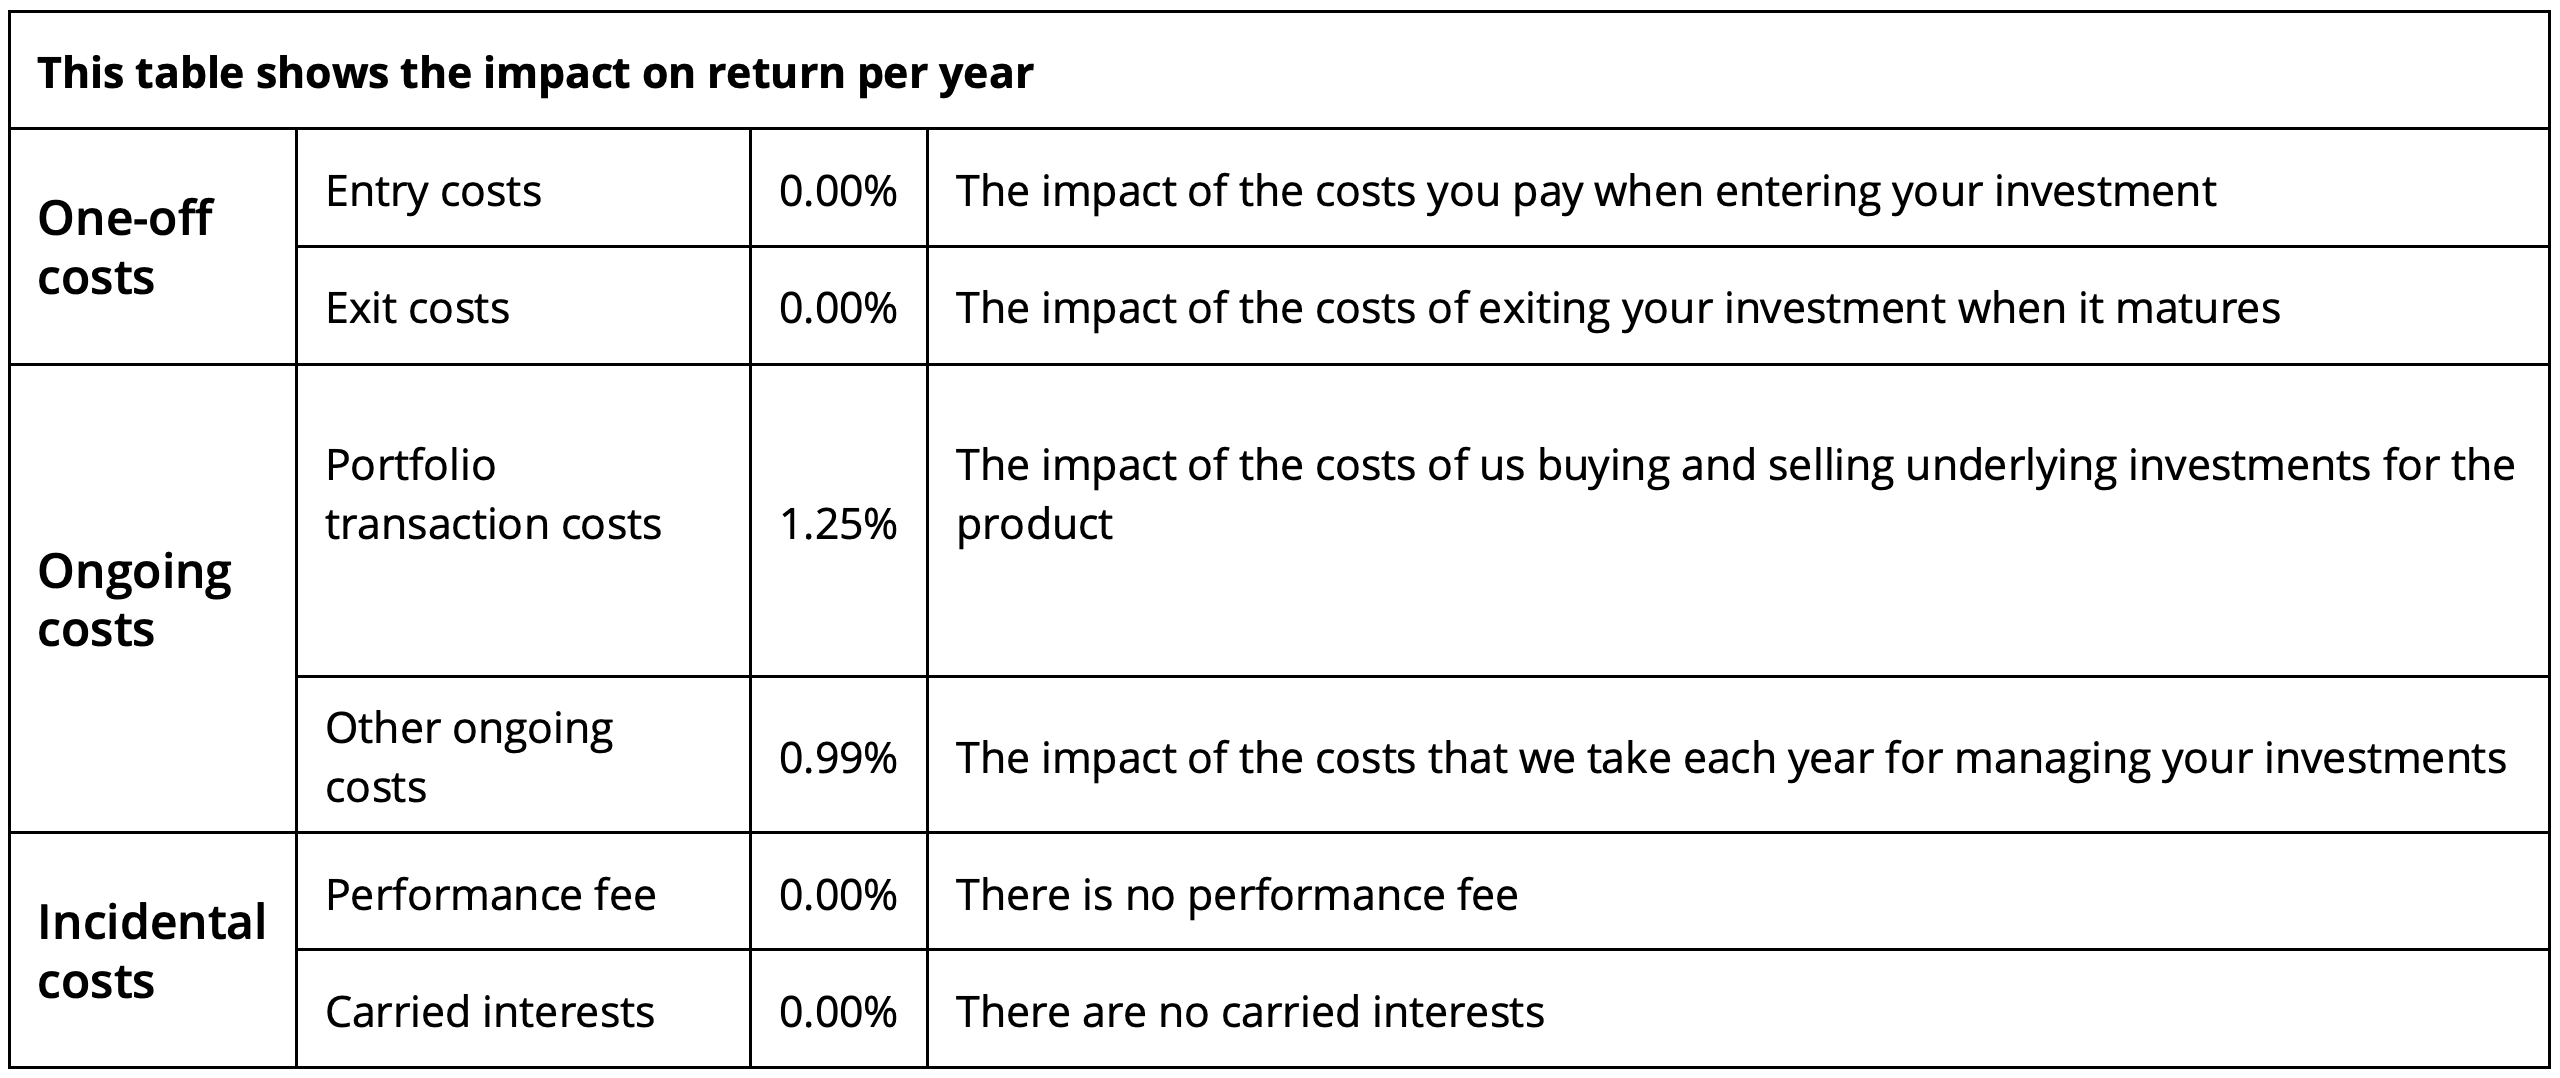Select the One-off costs row header
The width and height of the screenshot is (2560, 1078).
[125, 247]
